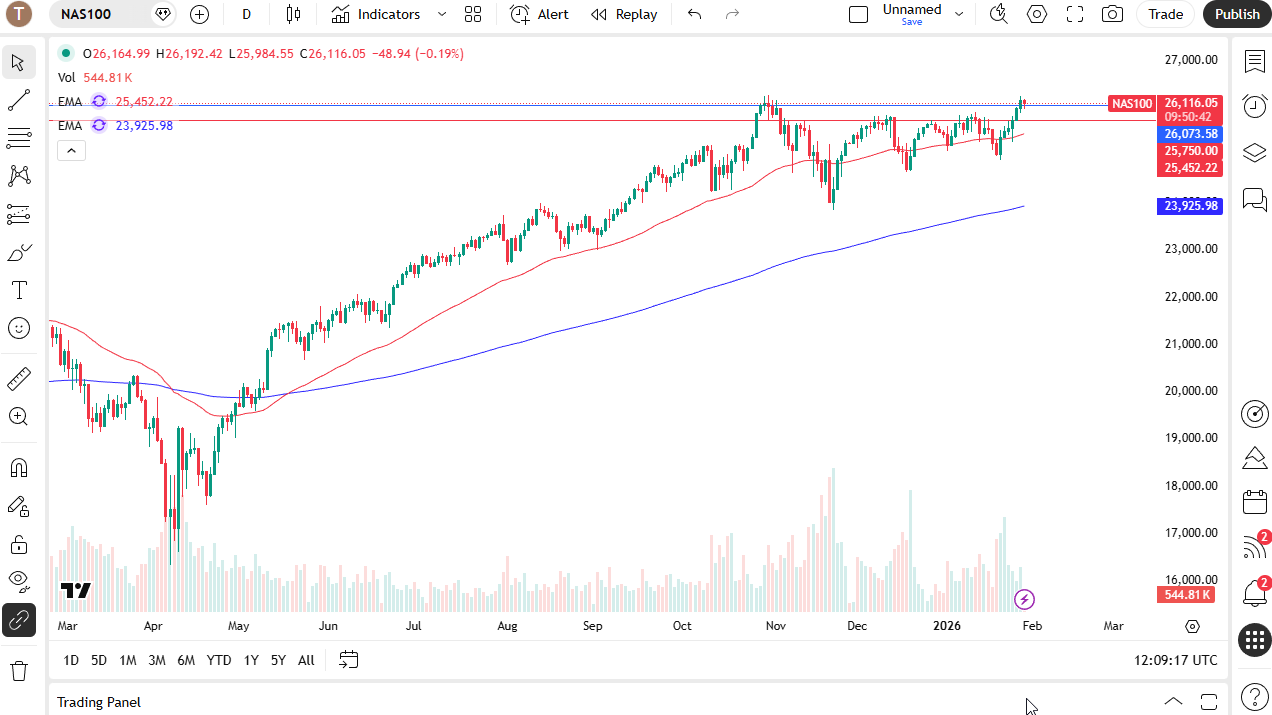Viewport: 1272px width, 715px height.
Task: Redo the last chart action
Action: pyautogui.click(x=732, y=14)
